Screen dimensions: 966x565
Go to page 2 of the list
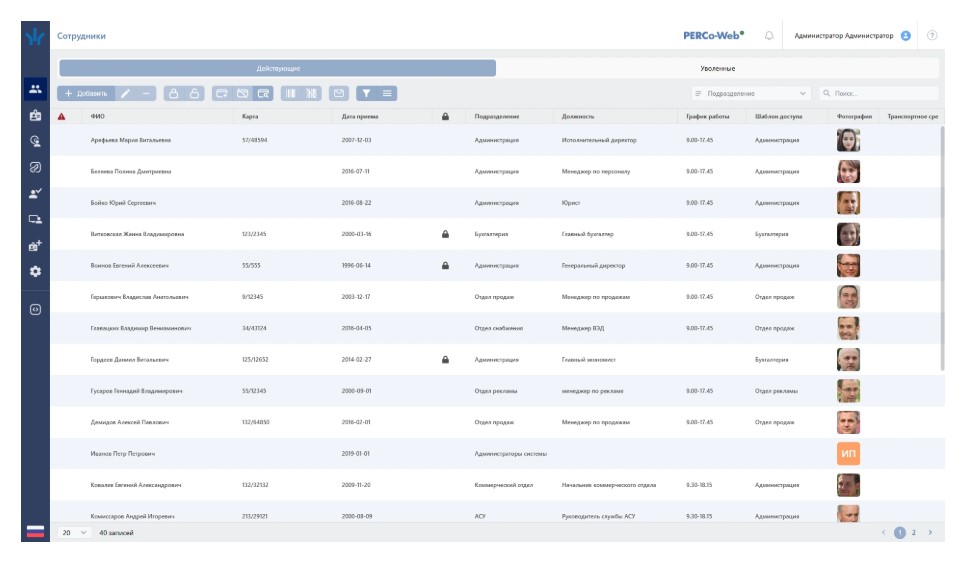pos(913,533)
